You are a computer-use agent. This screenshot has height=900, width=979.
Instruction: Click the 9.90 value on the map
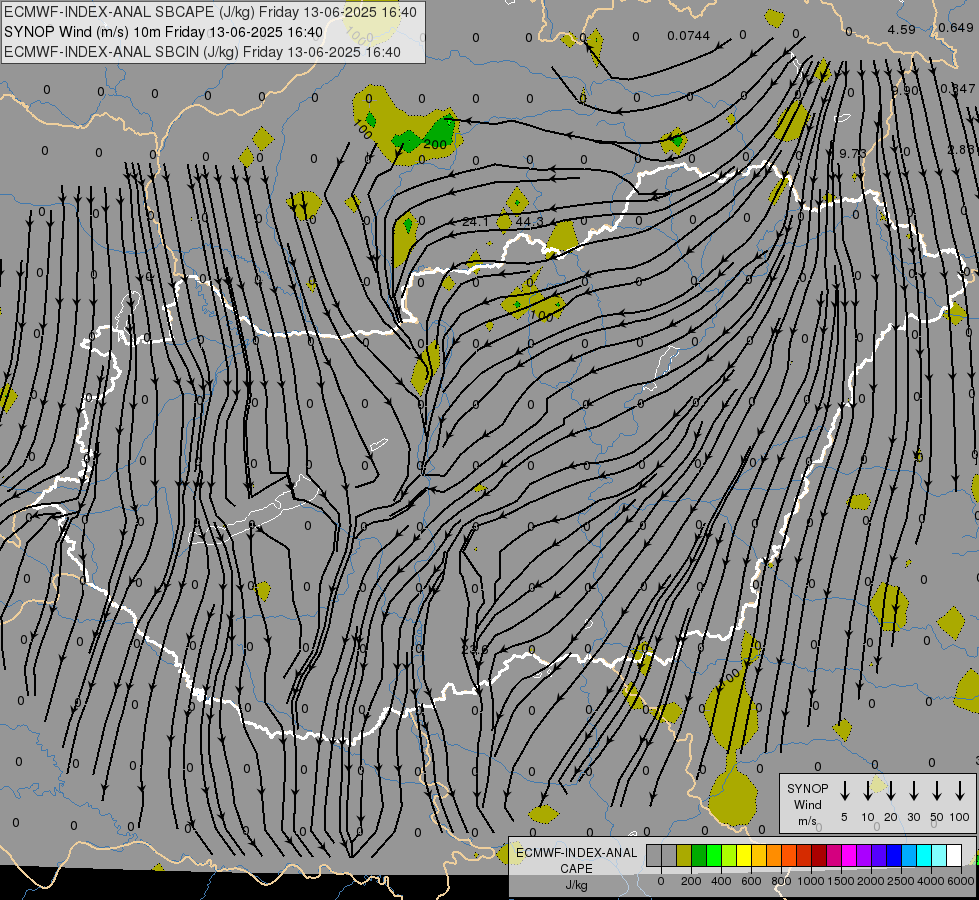click(x=905, y=91)
